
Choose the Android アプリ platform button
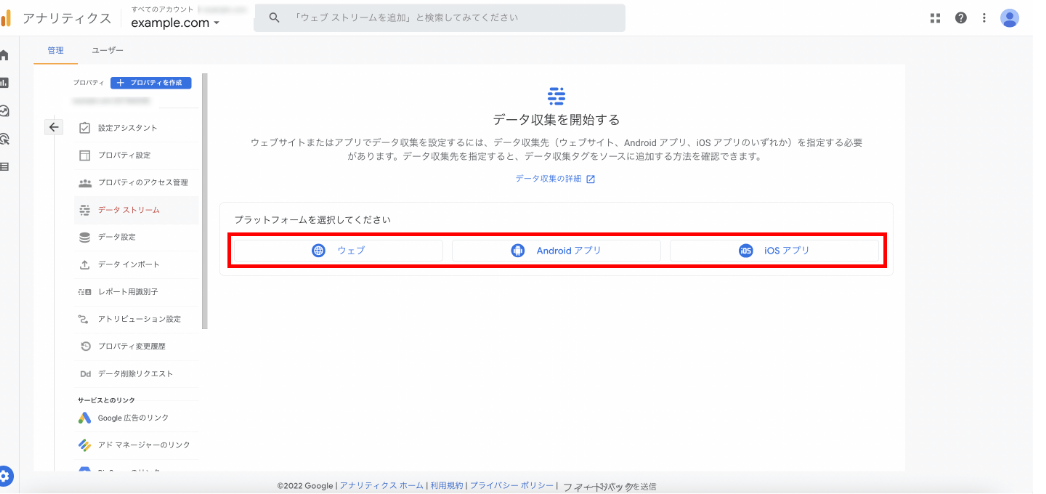click(x=556, y=251)
